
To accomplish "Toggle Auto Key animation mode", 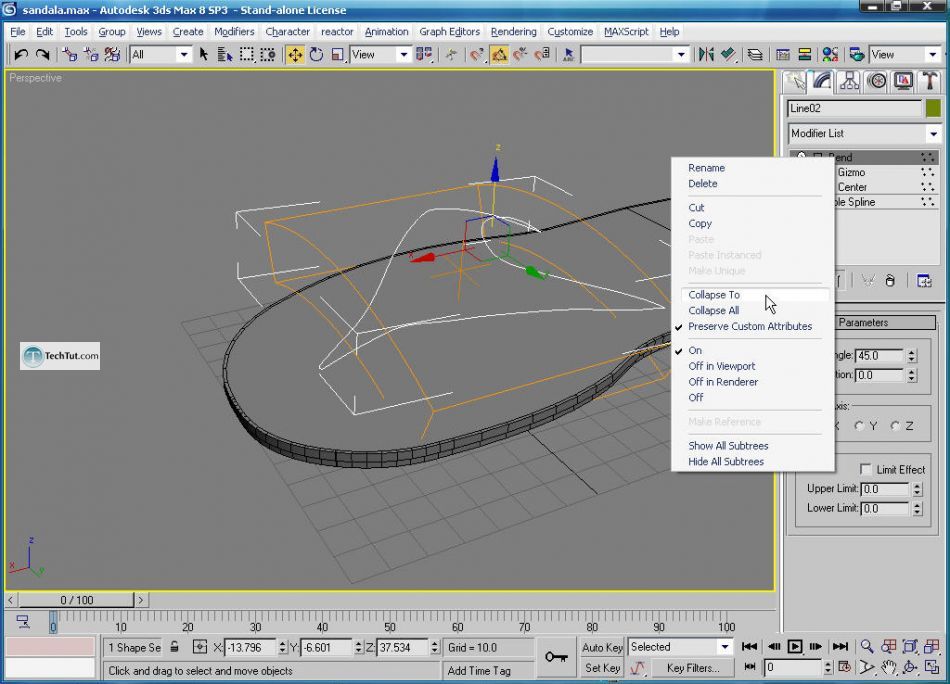I will (x=602, y=647).
